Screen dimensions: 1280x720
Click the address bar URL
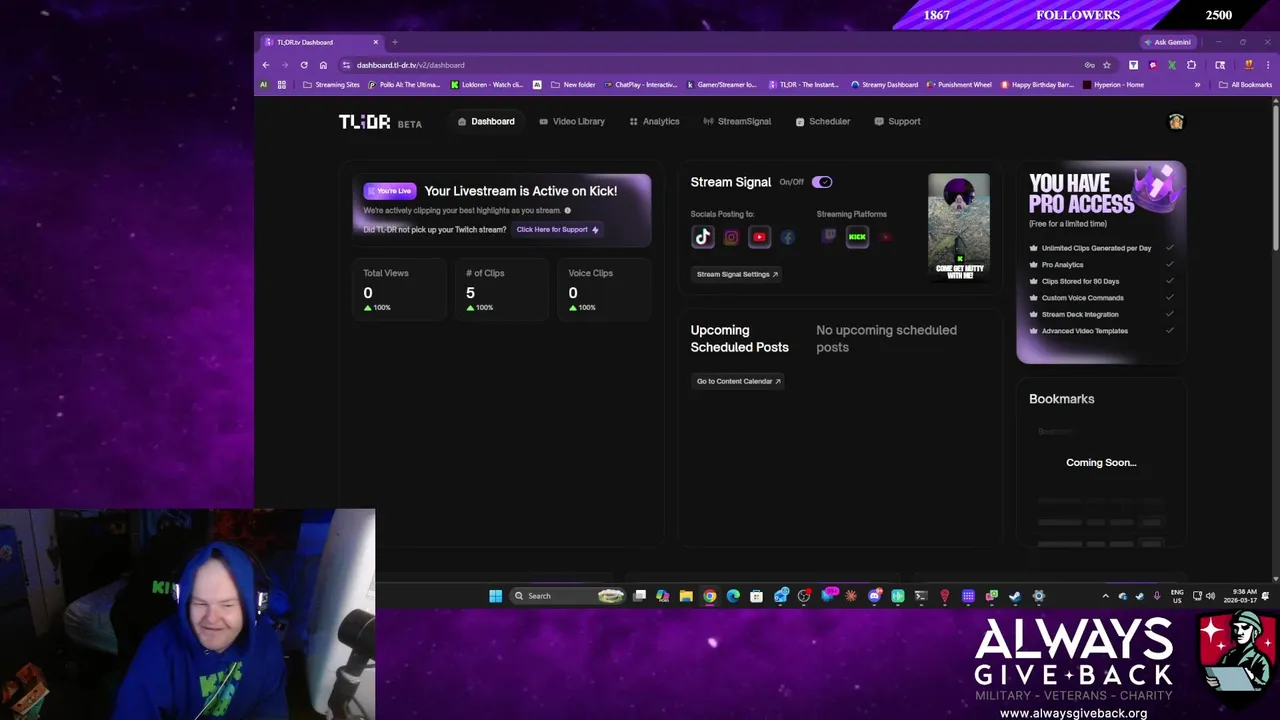[x=410, y=65]
